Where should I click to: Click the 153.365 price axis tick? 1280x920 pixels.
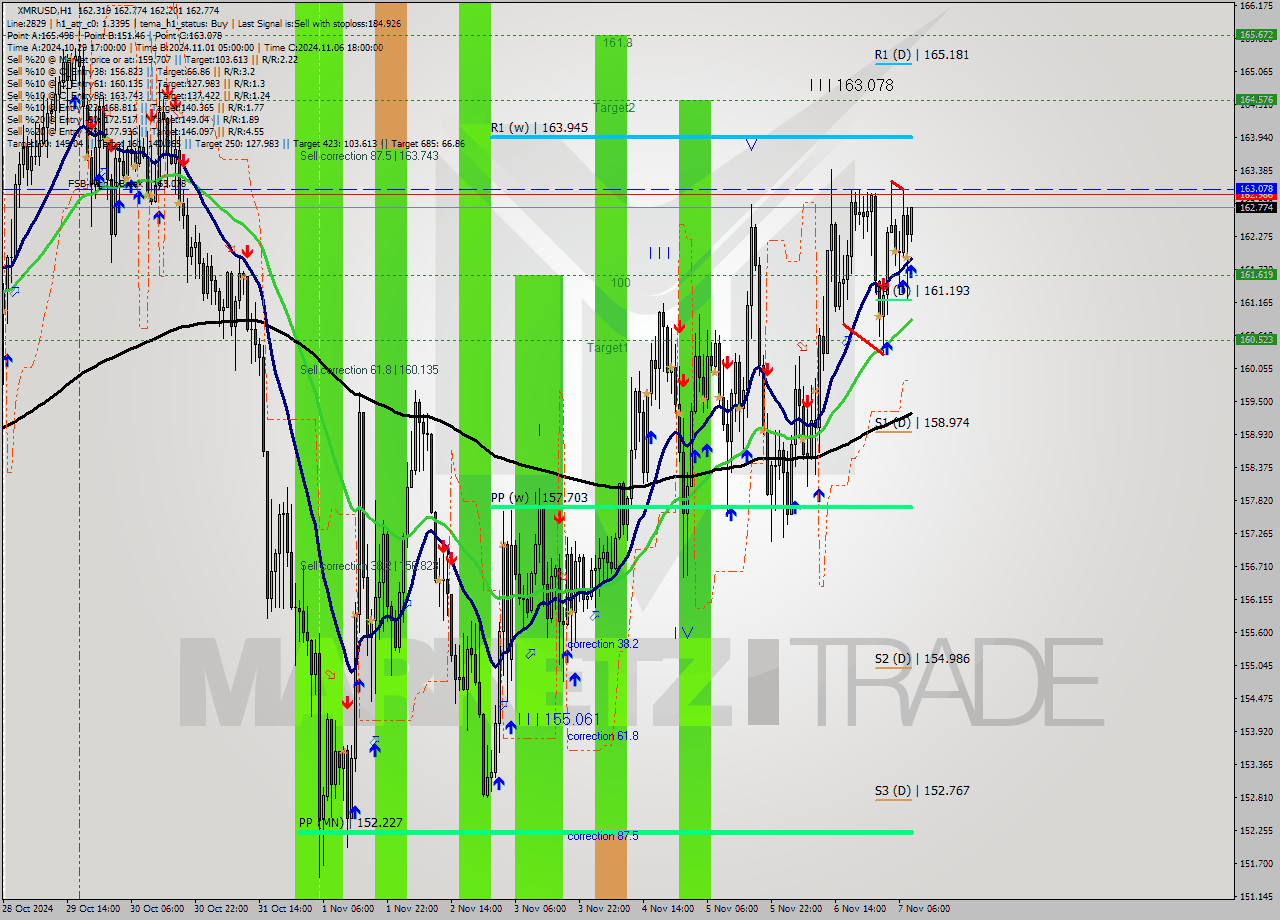[x=1256, y=764]
